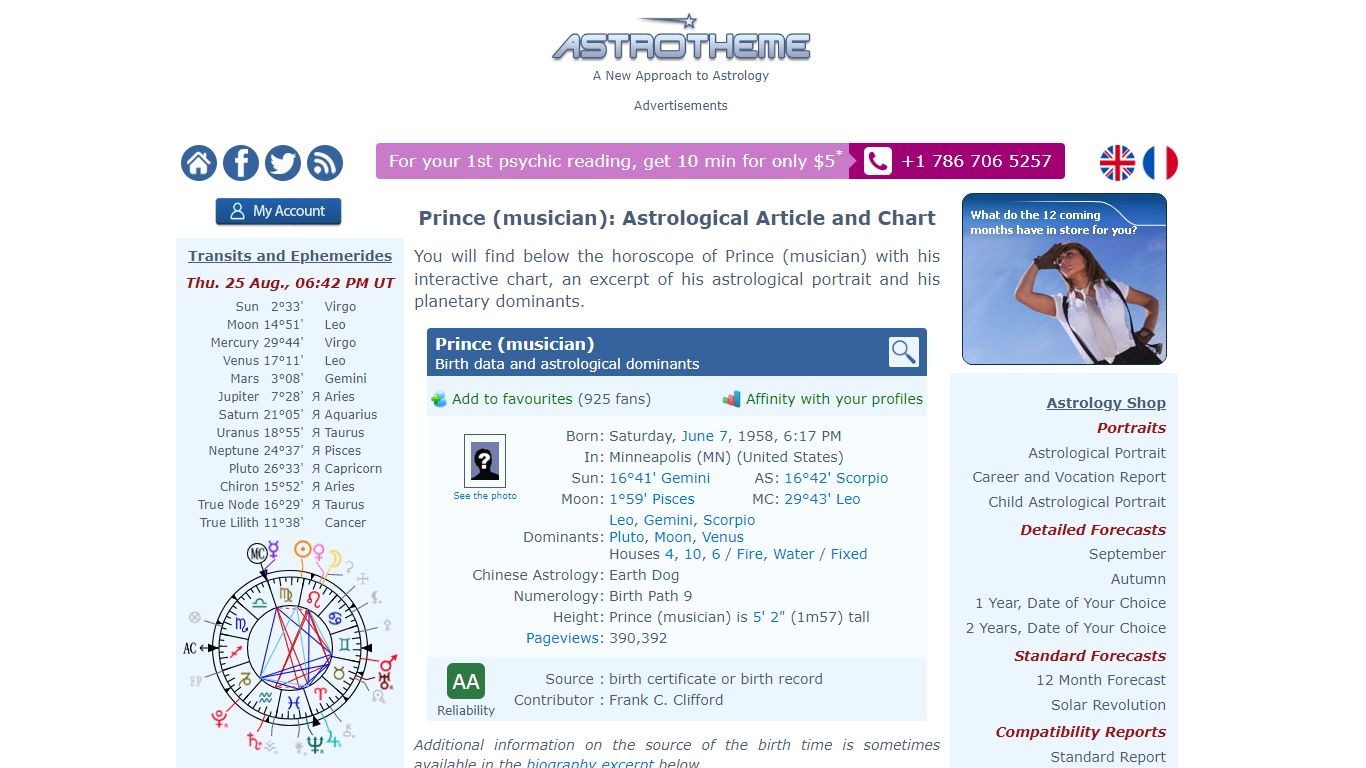The height and width of the screenshot is (768, 1366).
Task: Click Scorpio in the dominants signs
Action: pos(729,520)
